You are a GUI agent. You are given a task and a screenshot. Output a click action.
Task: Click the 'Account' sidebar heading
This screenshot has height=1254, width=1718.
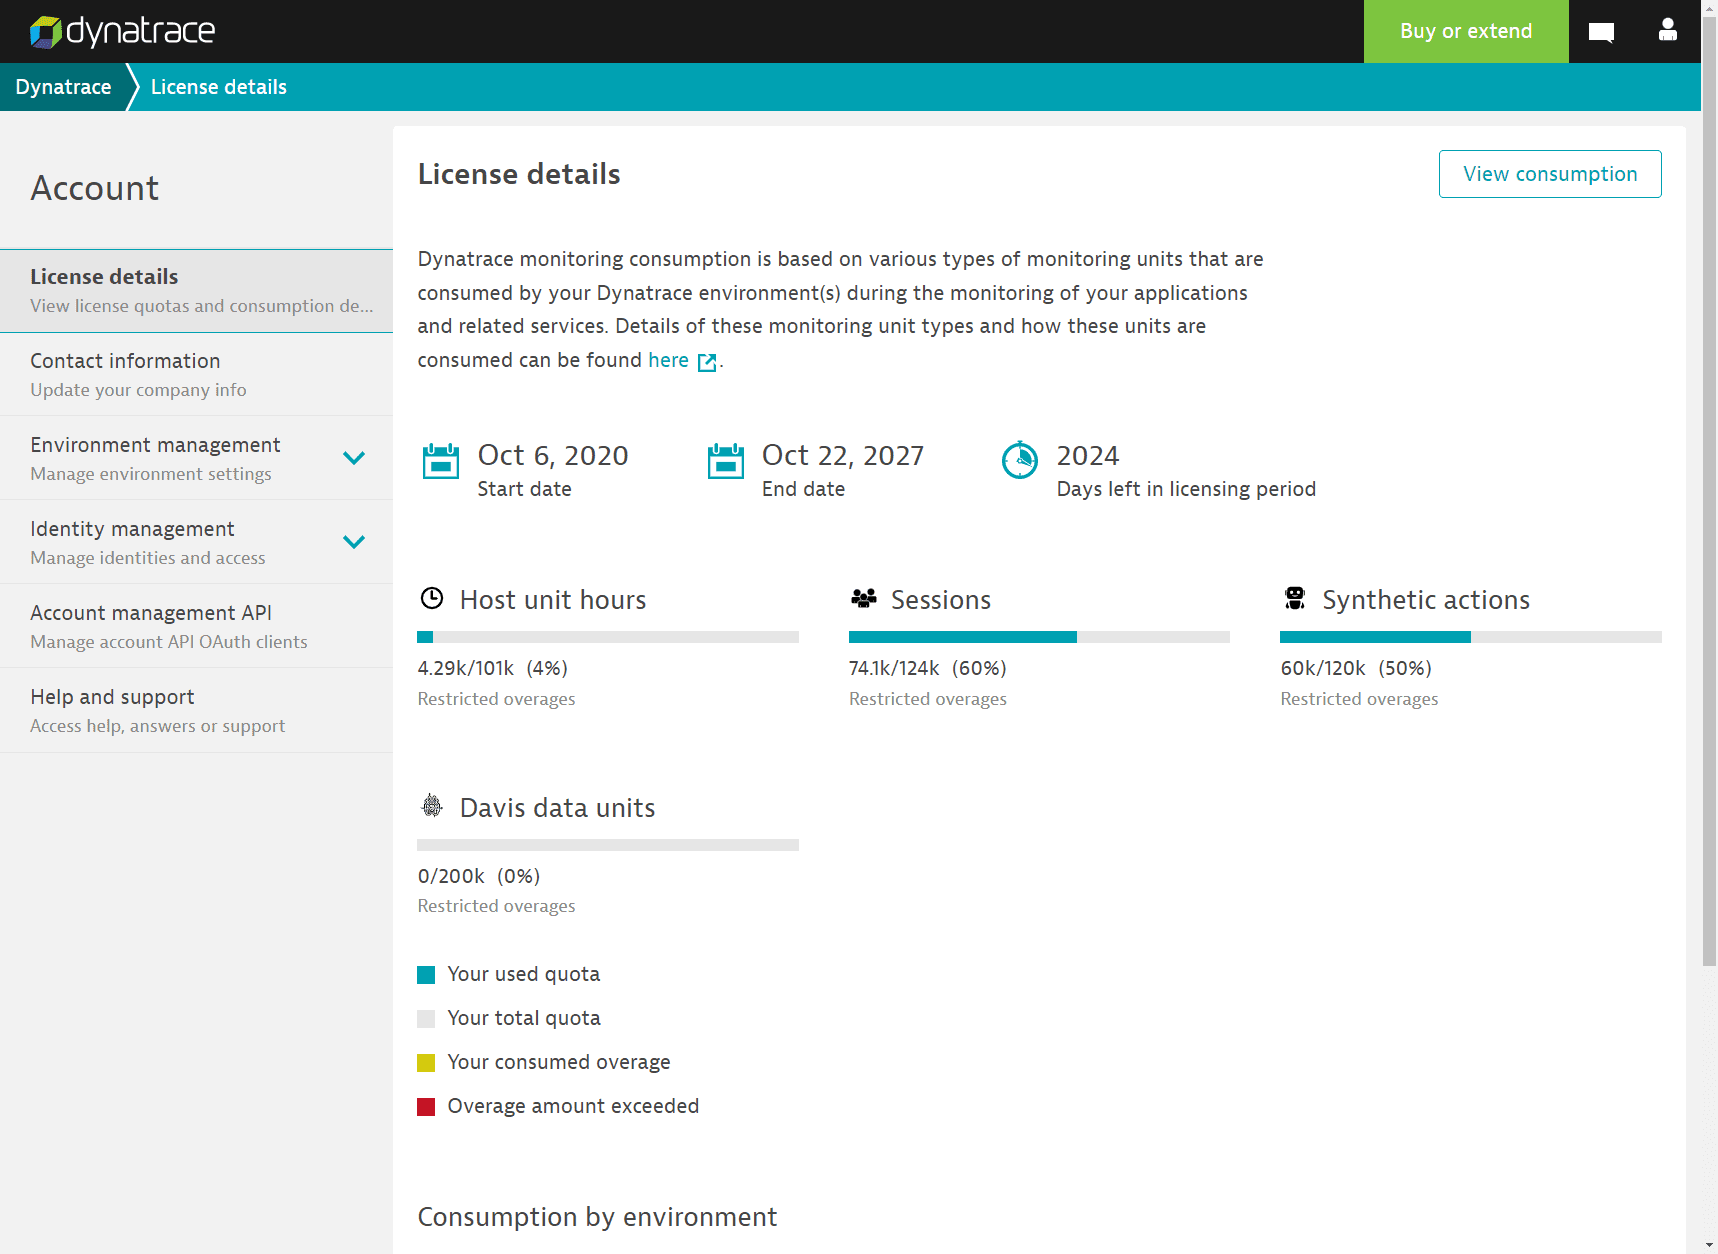point(95,188)
